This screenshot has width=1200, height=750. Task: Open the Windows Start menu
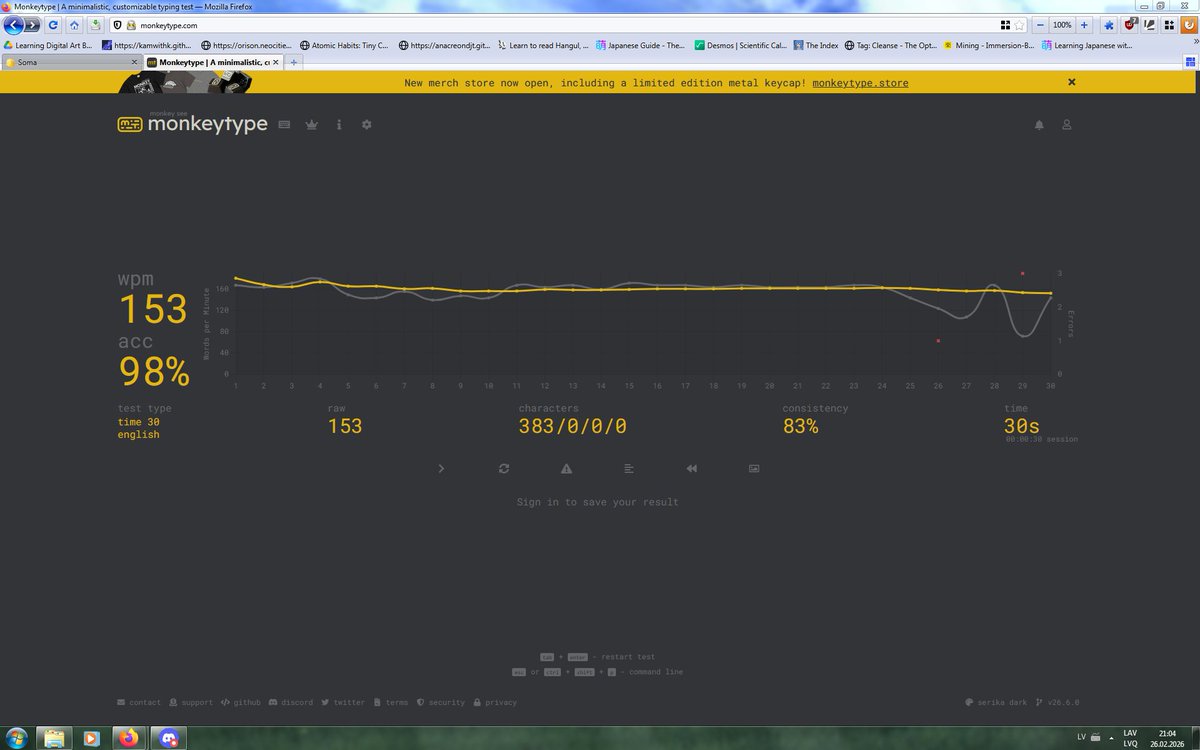[17, 738]
